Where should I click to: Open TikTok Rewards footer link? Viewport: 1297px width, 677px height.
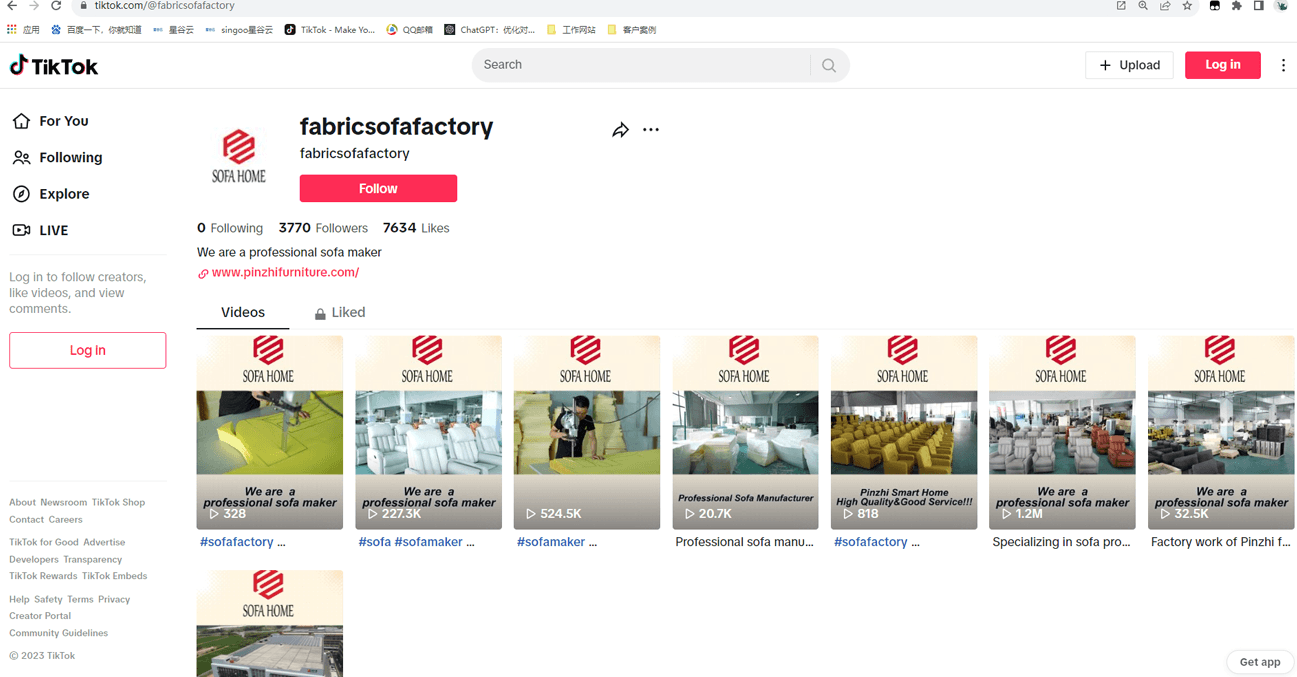coord(43,576)
